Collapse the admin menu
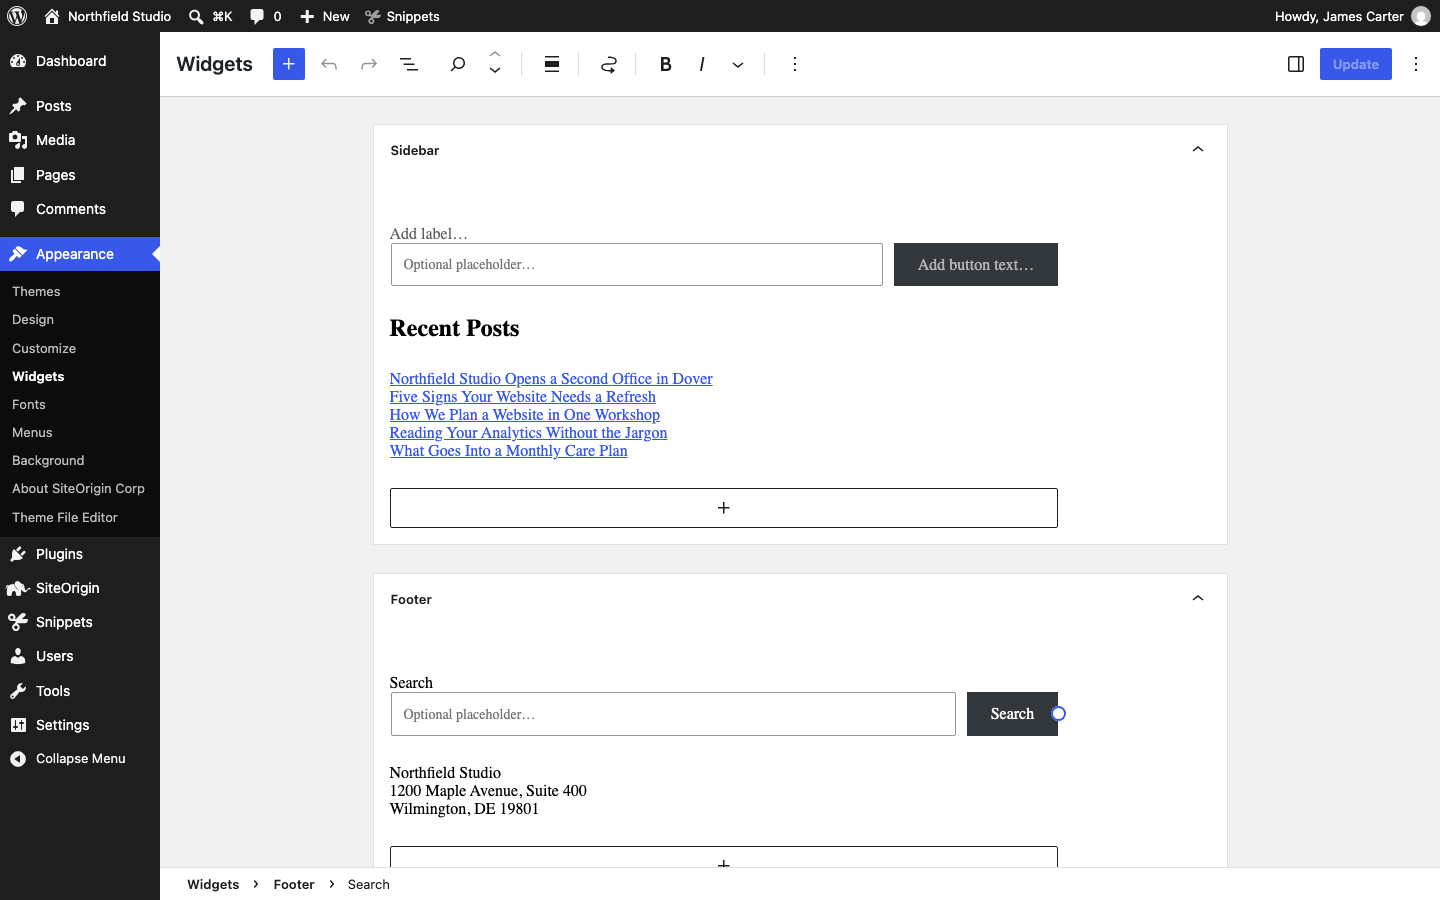Viewport: 1440px width, 900px height. tap(80, 759)
